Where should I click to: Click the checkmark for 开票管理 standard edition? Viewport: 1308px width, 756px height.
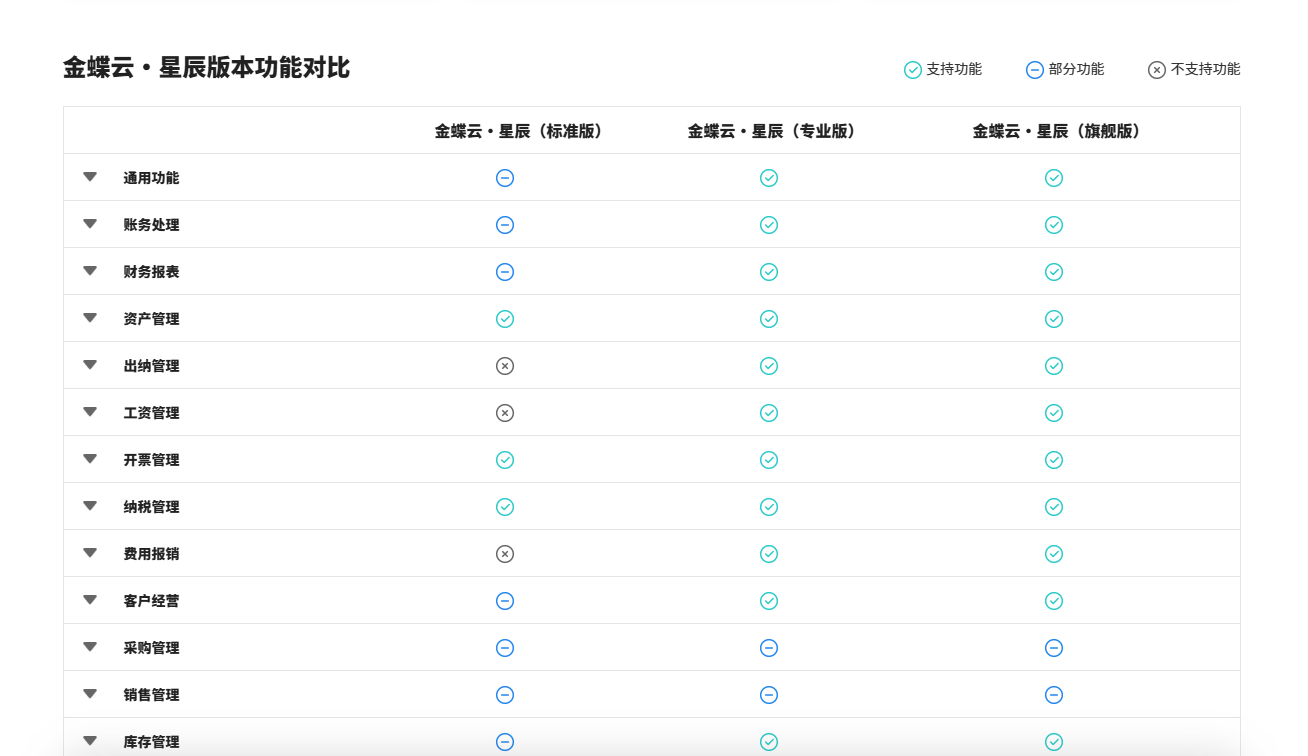coord(505,460)
